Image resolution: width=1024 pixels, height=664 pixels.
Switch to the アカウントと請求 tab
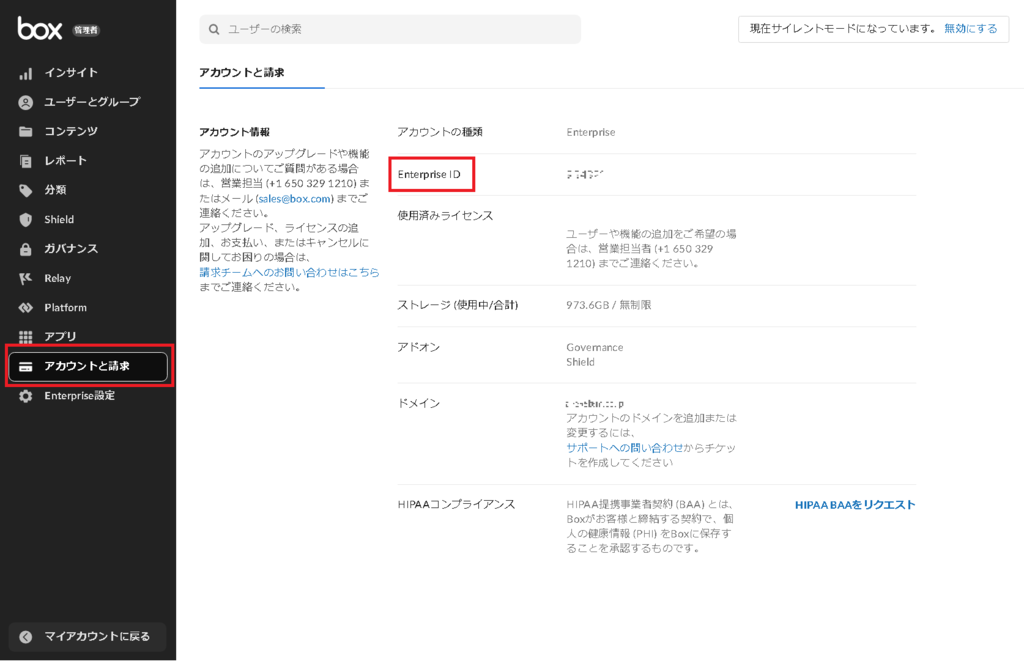click(242, 72)
